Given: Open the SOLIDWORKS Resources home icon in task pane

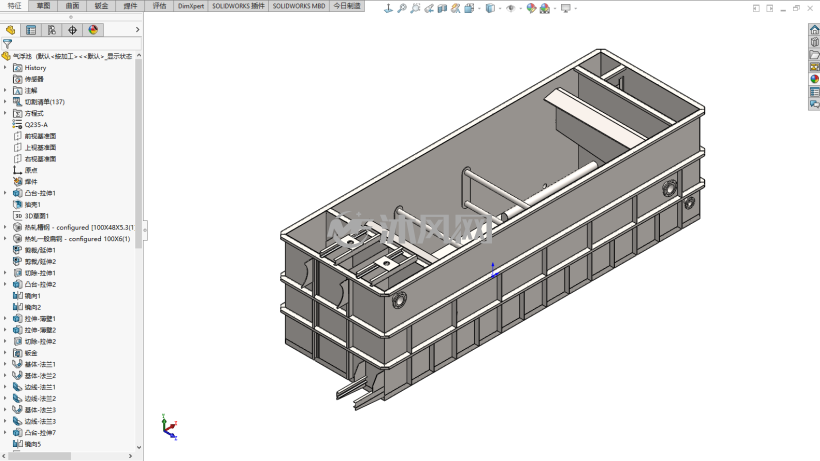Looking at the screenshot, I should (x=814, y=30).
